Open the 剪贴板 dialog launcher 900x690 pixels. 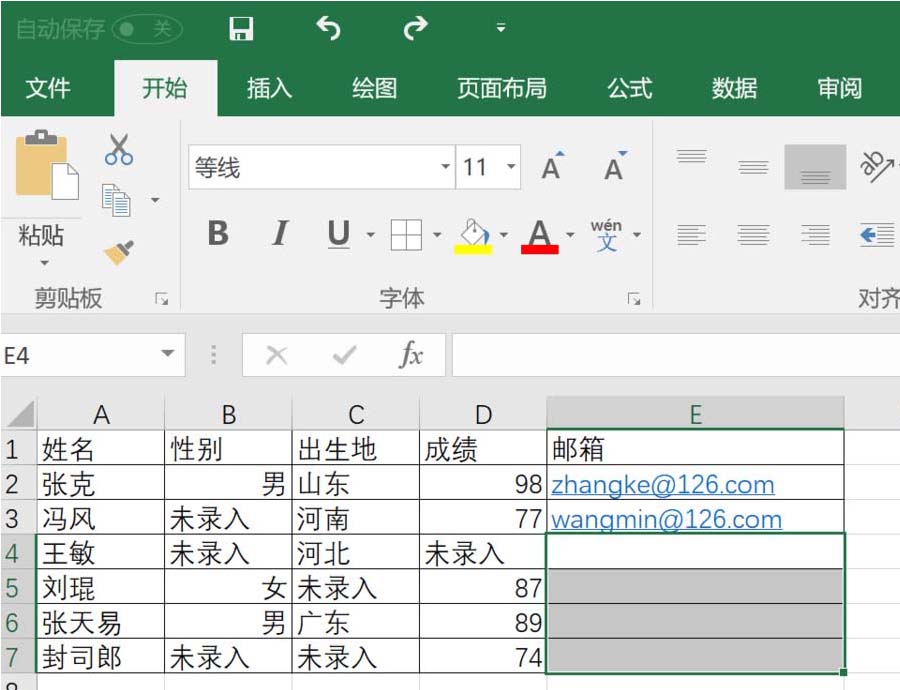[x=162, y=299]
